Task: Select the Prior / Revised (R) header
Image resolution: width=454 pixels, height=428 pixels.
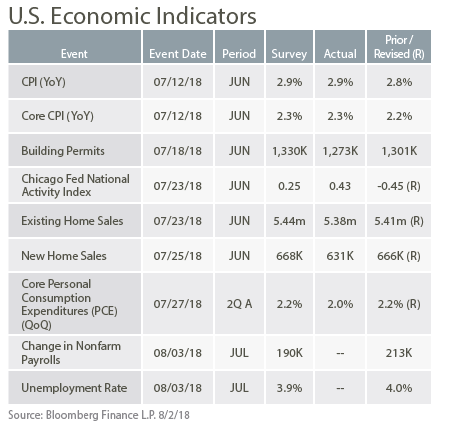Action: 399,47
